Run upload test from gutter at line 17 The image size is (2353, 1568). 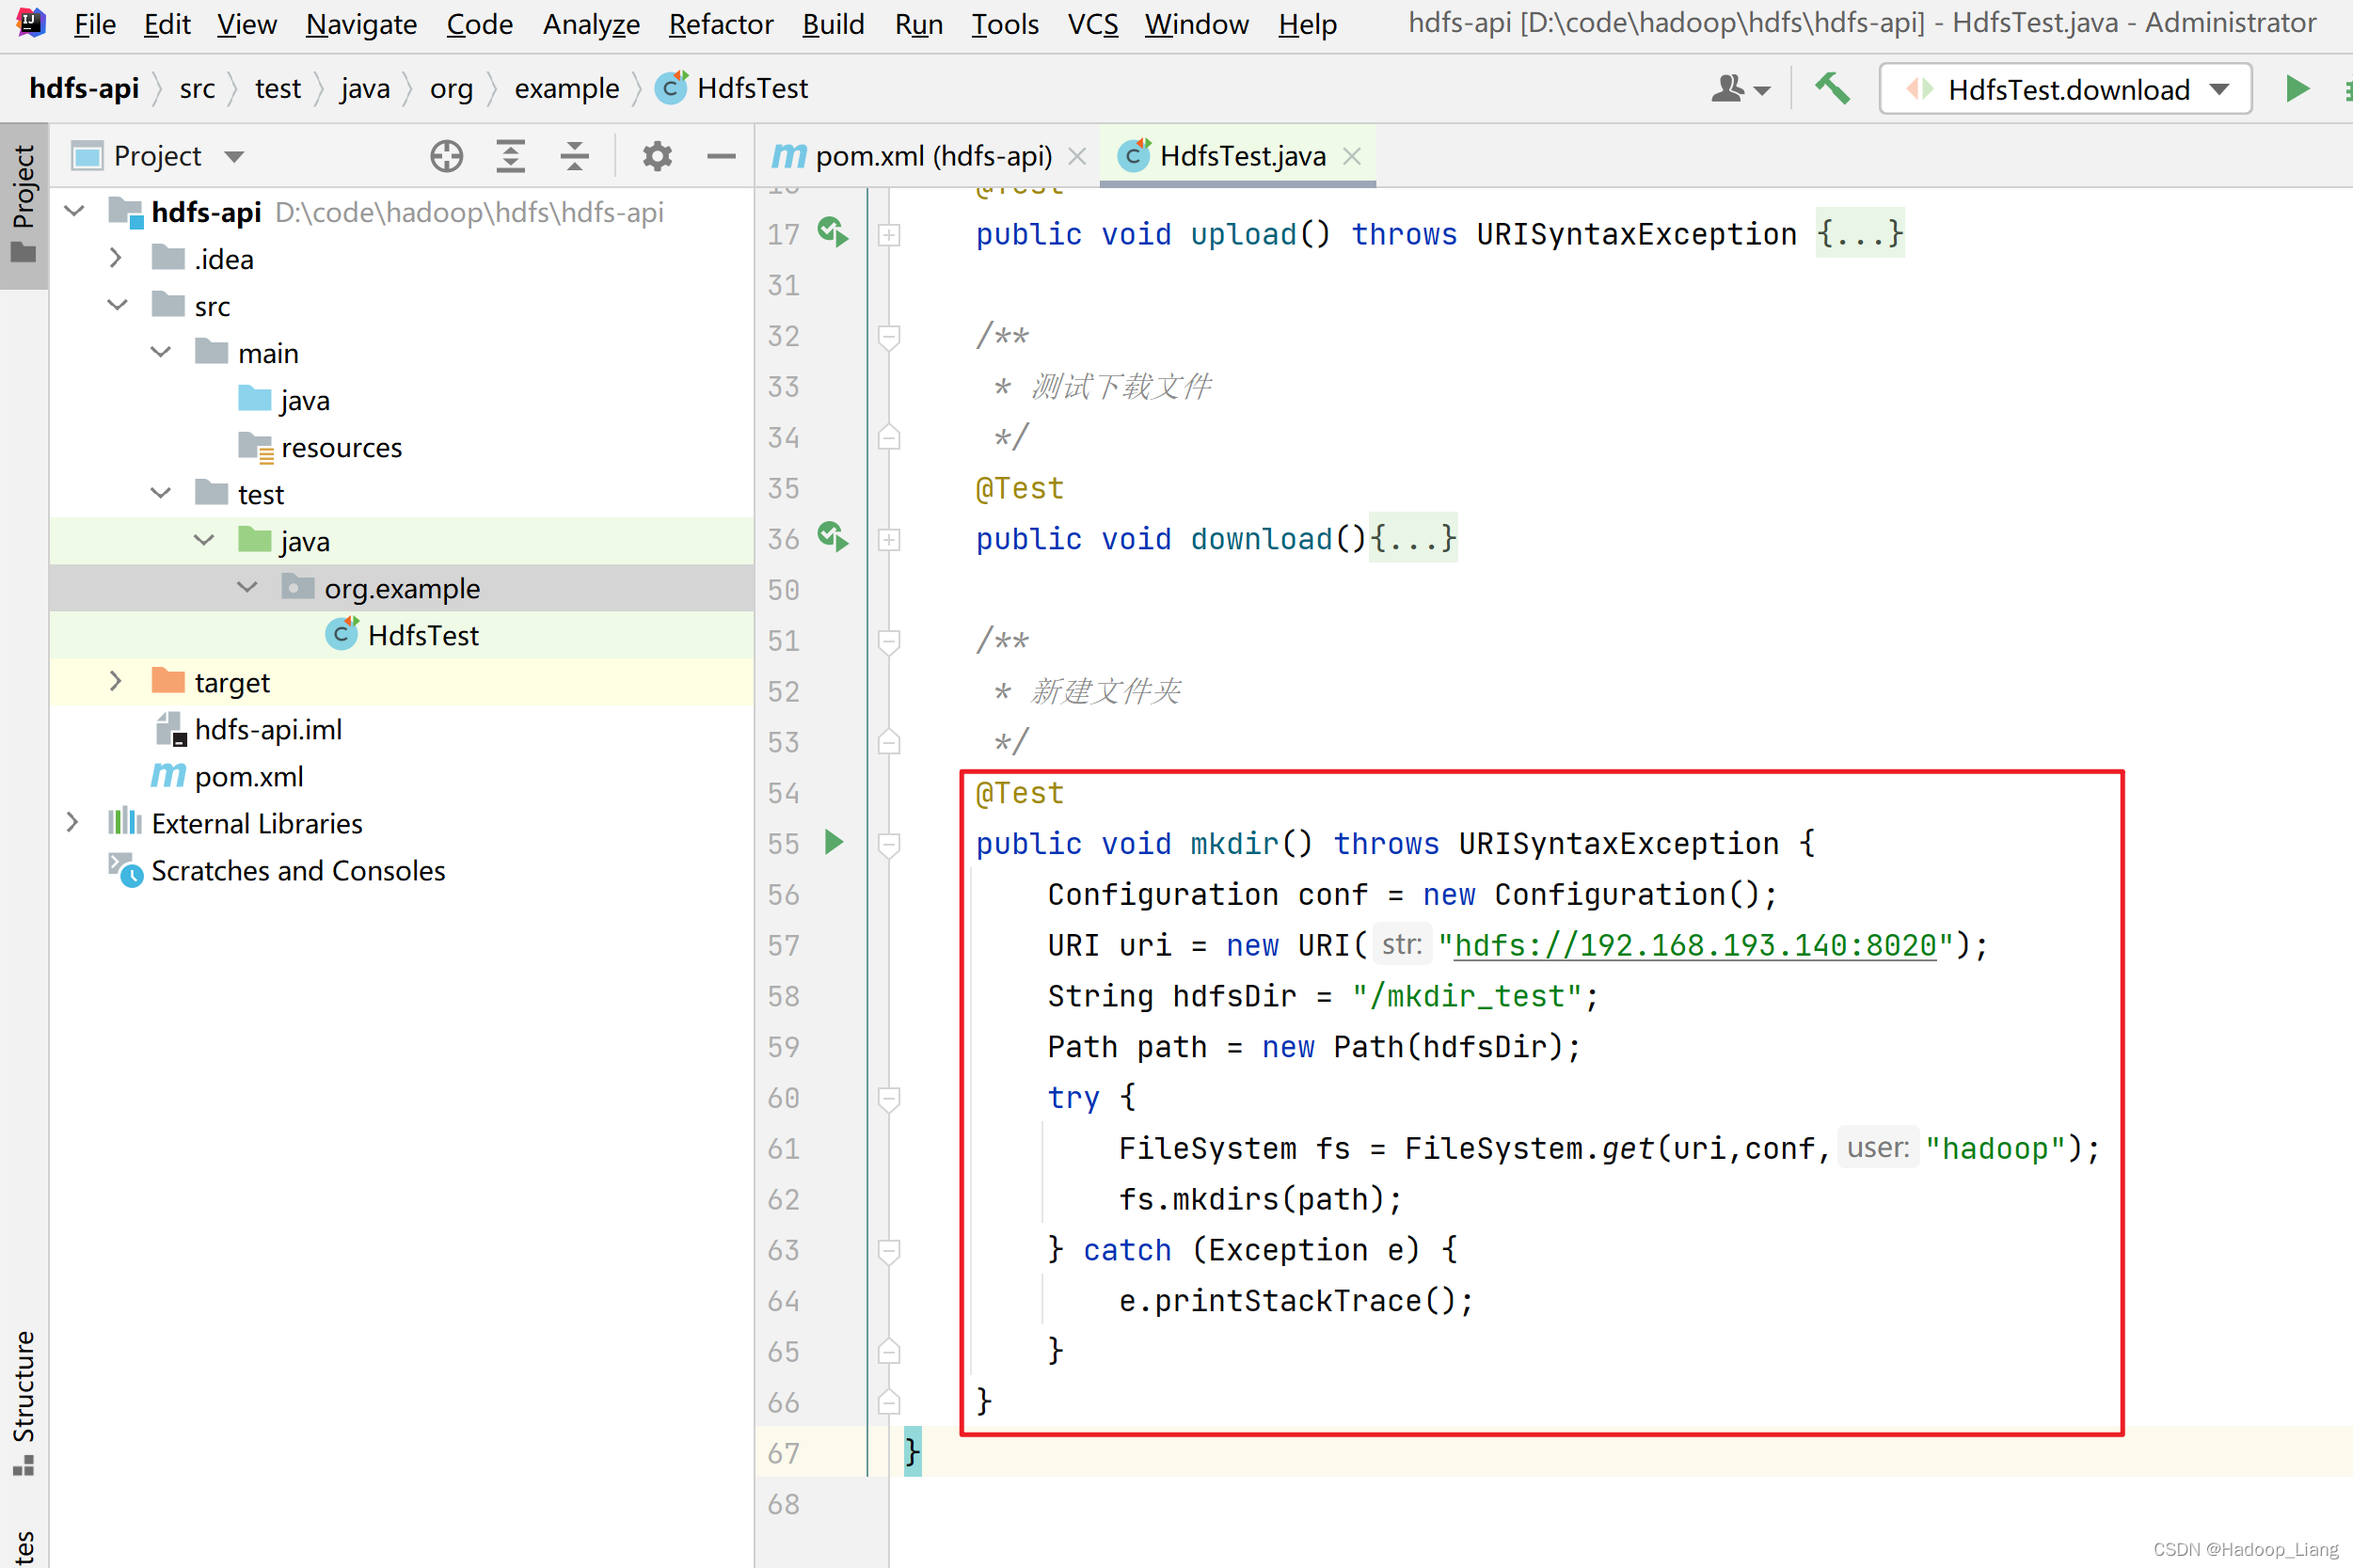tap(832, 232)
